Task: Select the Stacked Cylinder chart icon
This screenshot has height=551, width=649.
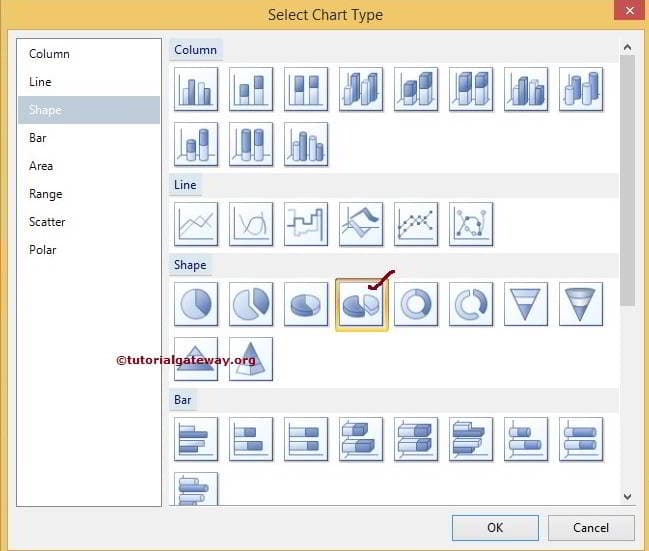Action: (x=196, y=144)
